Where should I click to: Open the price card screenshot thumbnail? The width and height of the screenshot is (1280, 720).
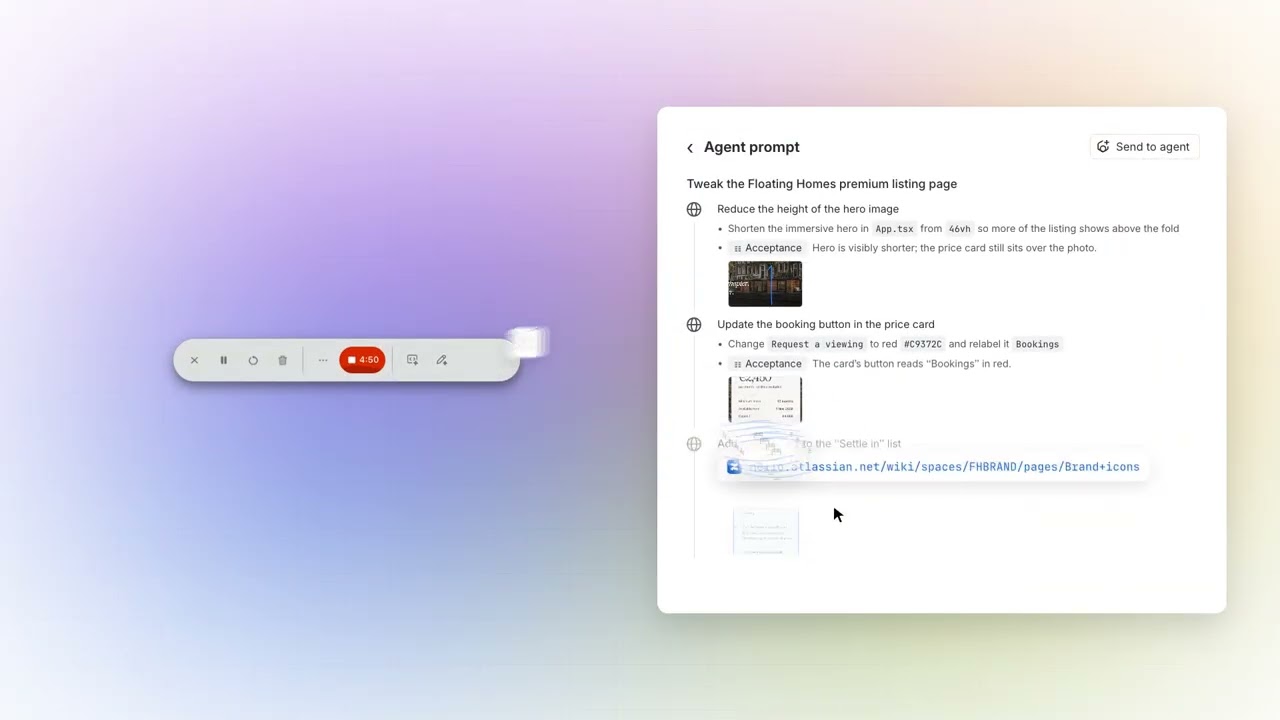[765, 399]
